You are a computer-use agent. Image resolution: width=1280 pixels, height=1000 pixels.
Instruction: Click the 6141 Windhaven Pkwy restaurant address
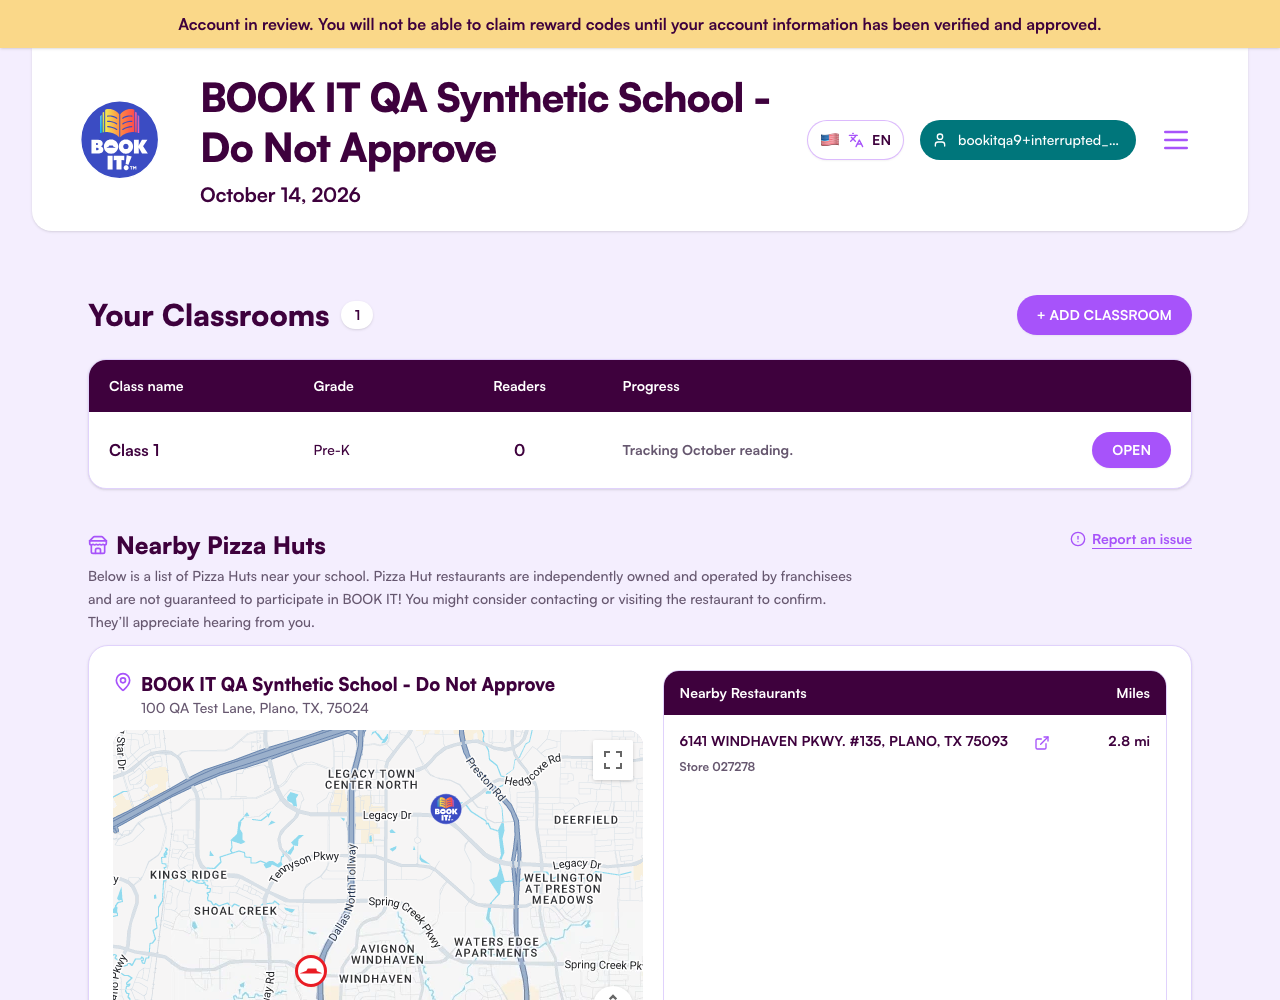coord(843,741)
